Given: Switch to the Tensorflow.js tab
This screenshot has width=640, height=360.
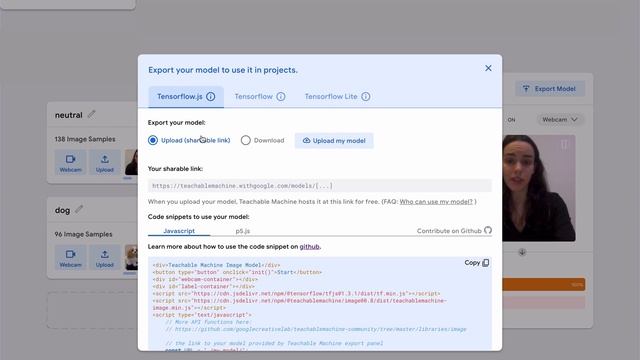Looking at the screenshot, I should tap(186, 97).
